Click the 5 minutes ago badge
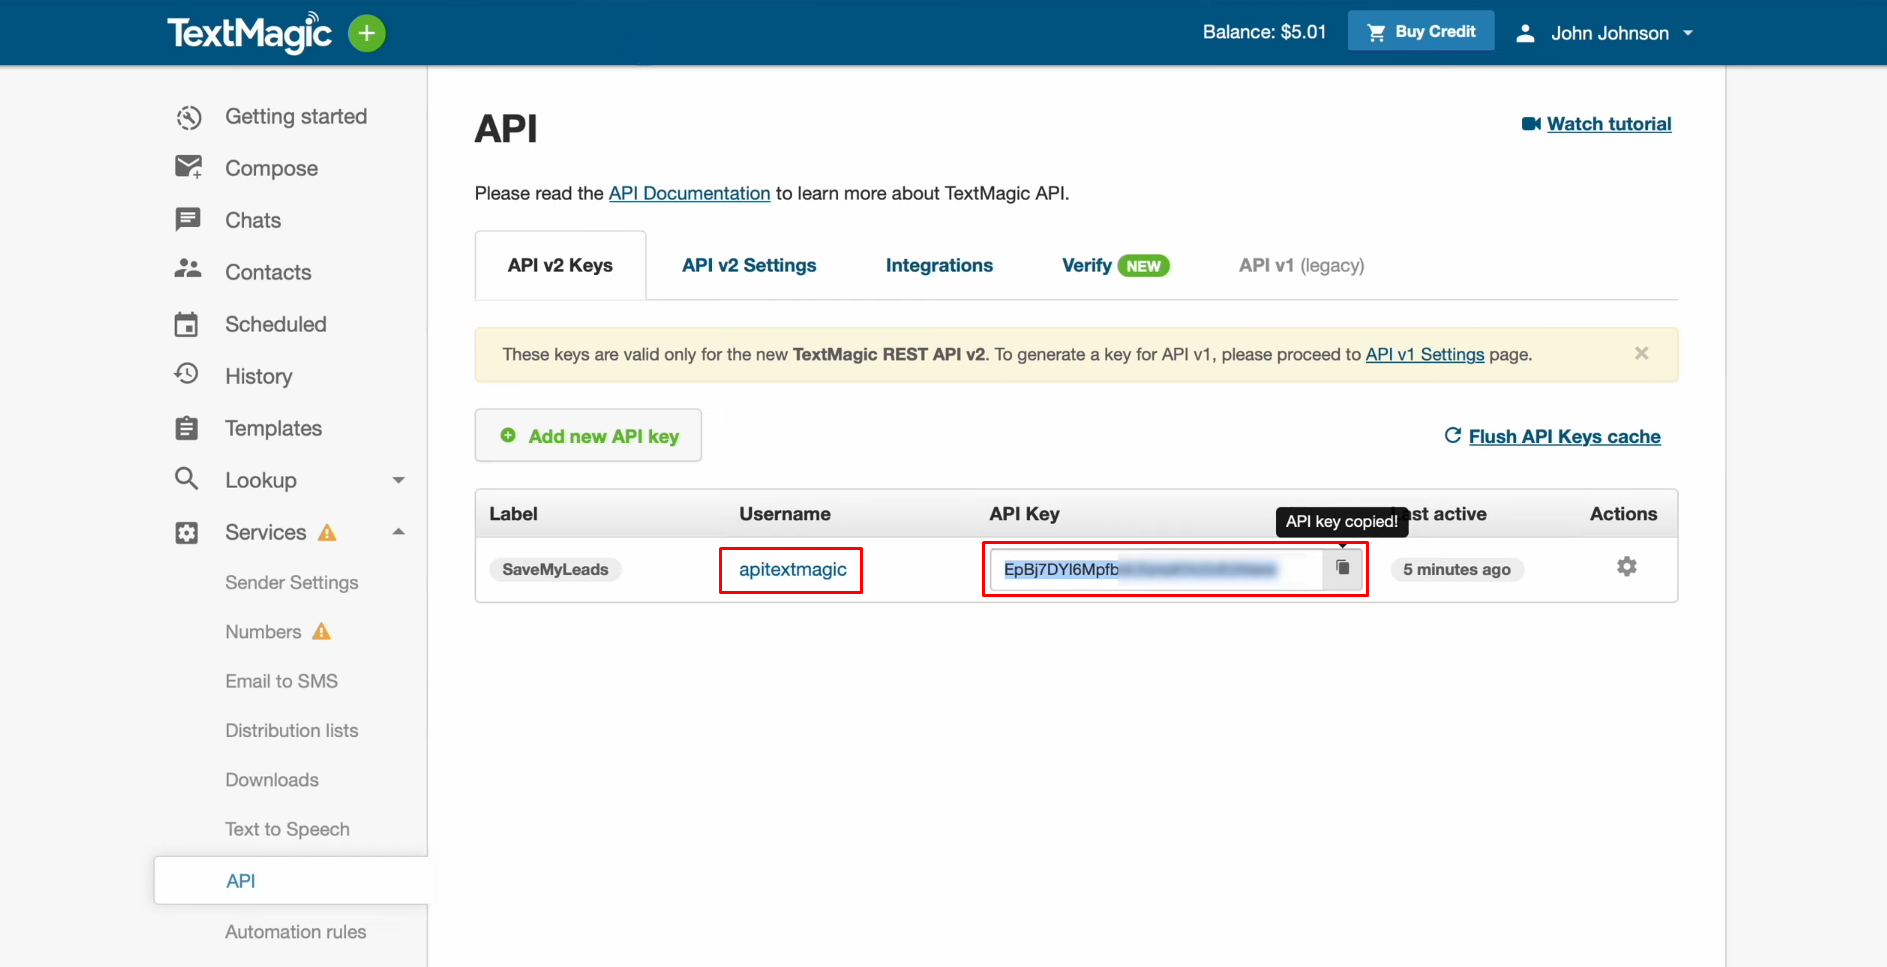This screenshot has width=1887, height=967. 1456,569
